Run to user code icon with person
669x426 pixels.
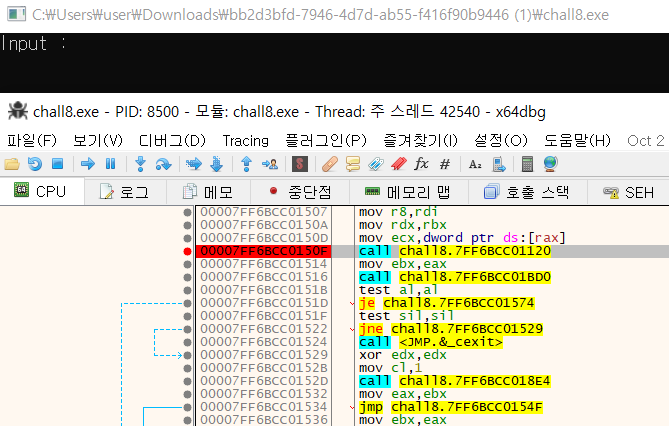tap(270, 164)
